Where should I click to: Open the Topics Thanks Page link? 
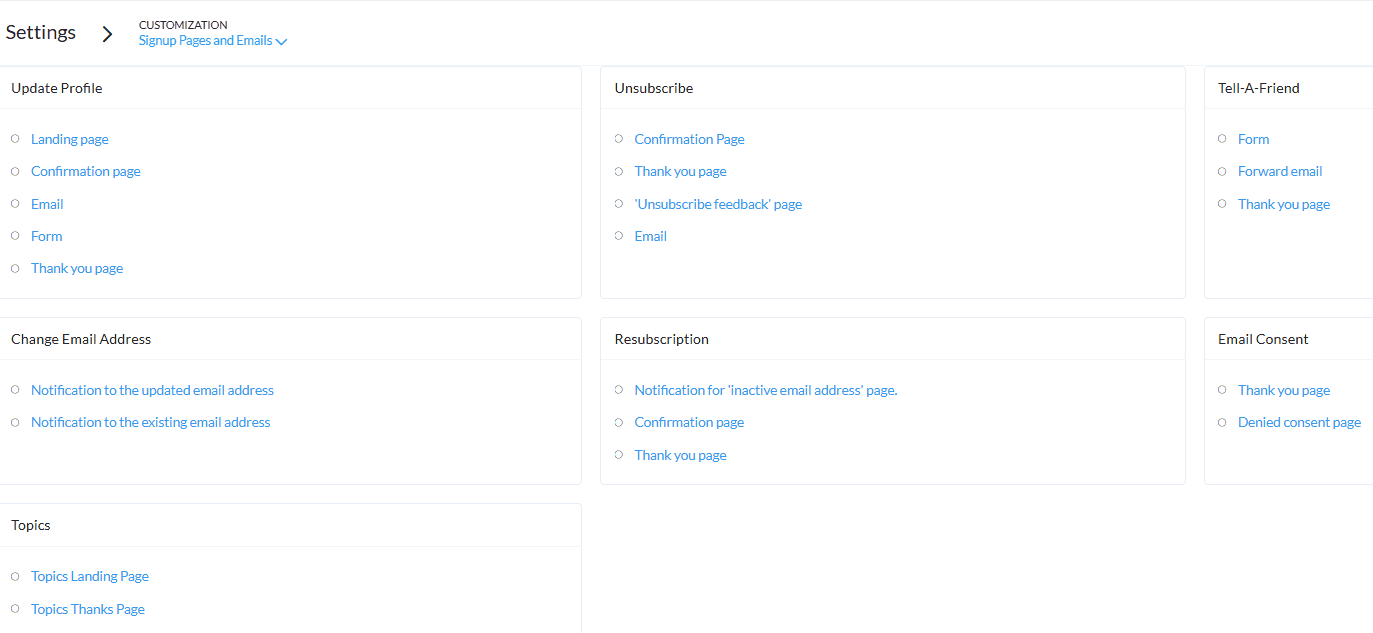(87, 608)
